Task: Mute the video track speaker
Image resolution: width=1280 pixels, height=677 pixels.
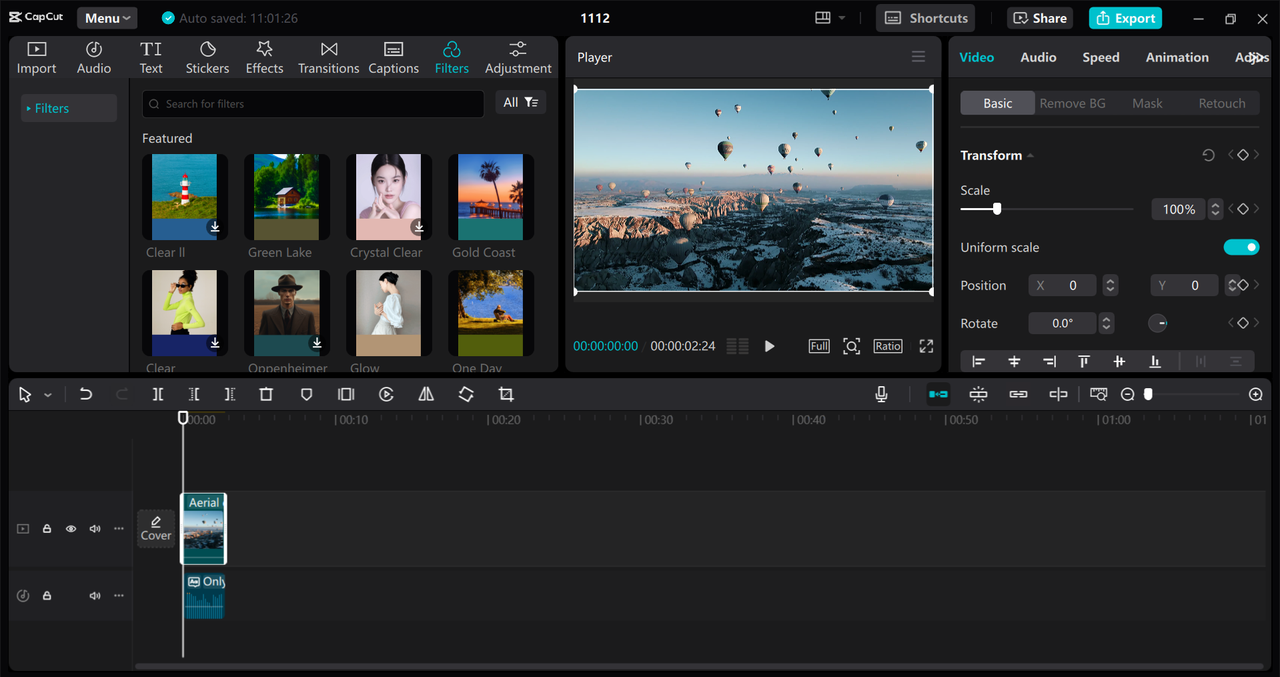Action: [x=95, y=529]
